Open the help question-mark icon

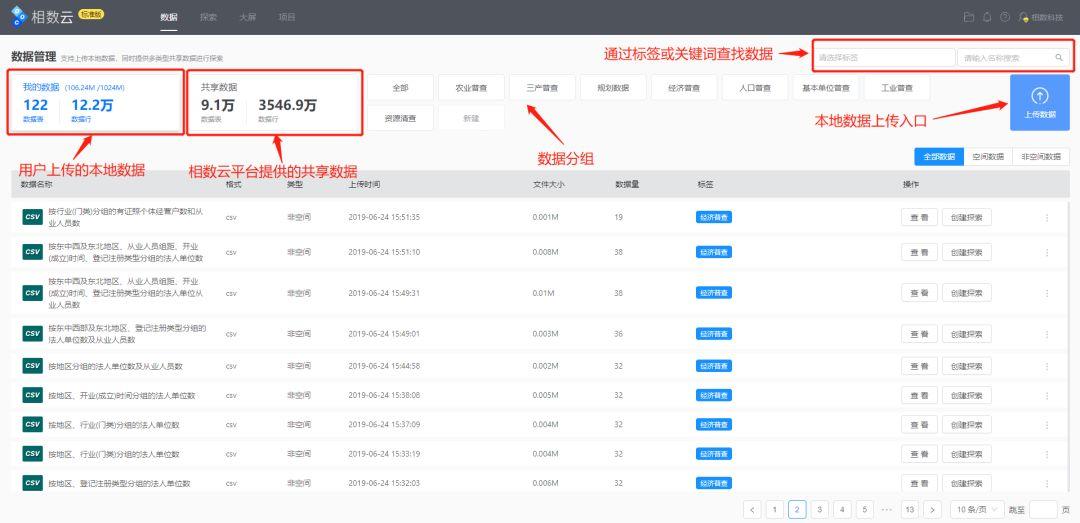(x=1005, y=17)
